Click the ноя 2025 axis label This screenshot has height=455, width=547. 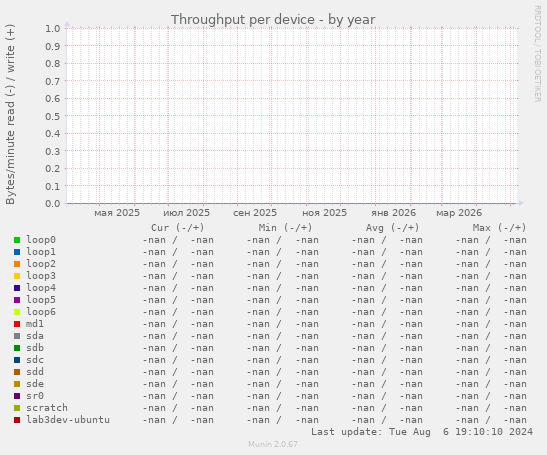pos(324,213)
